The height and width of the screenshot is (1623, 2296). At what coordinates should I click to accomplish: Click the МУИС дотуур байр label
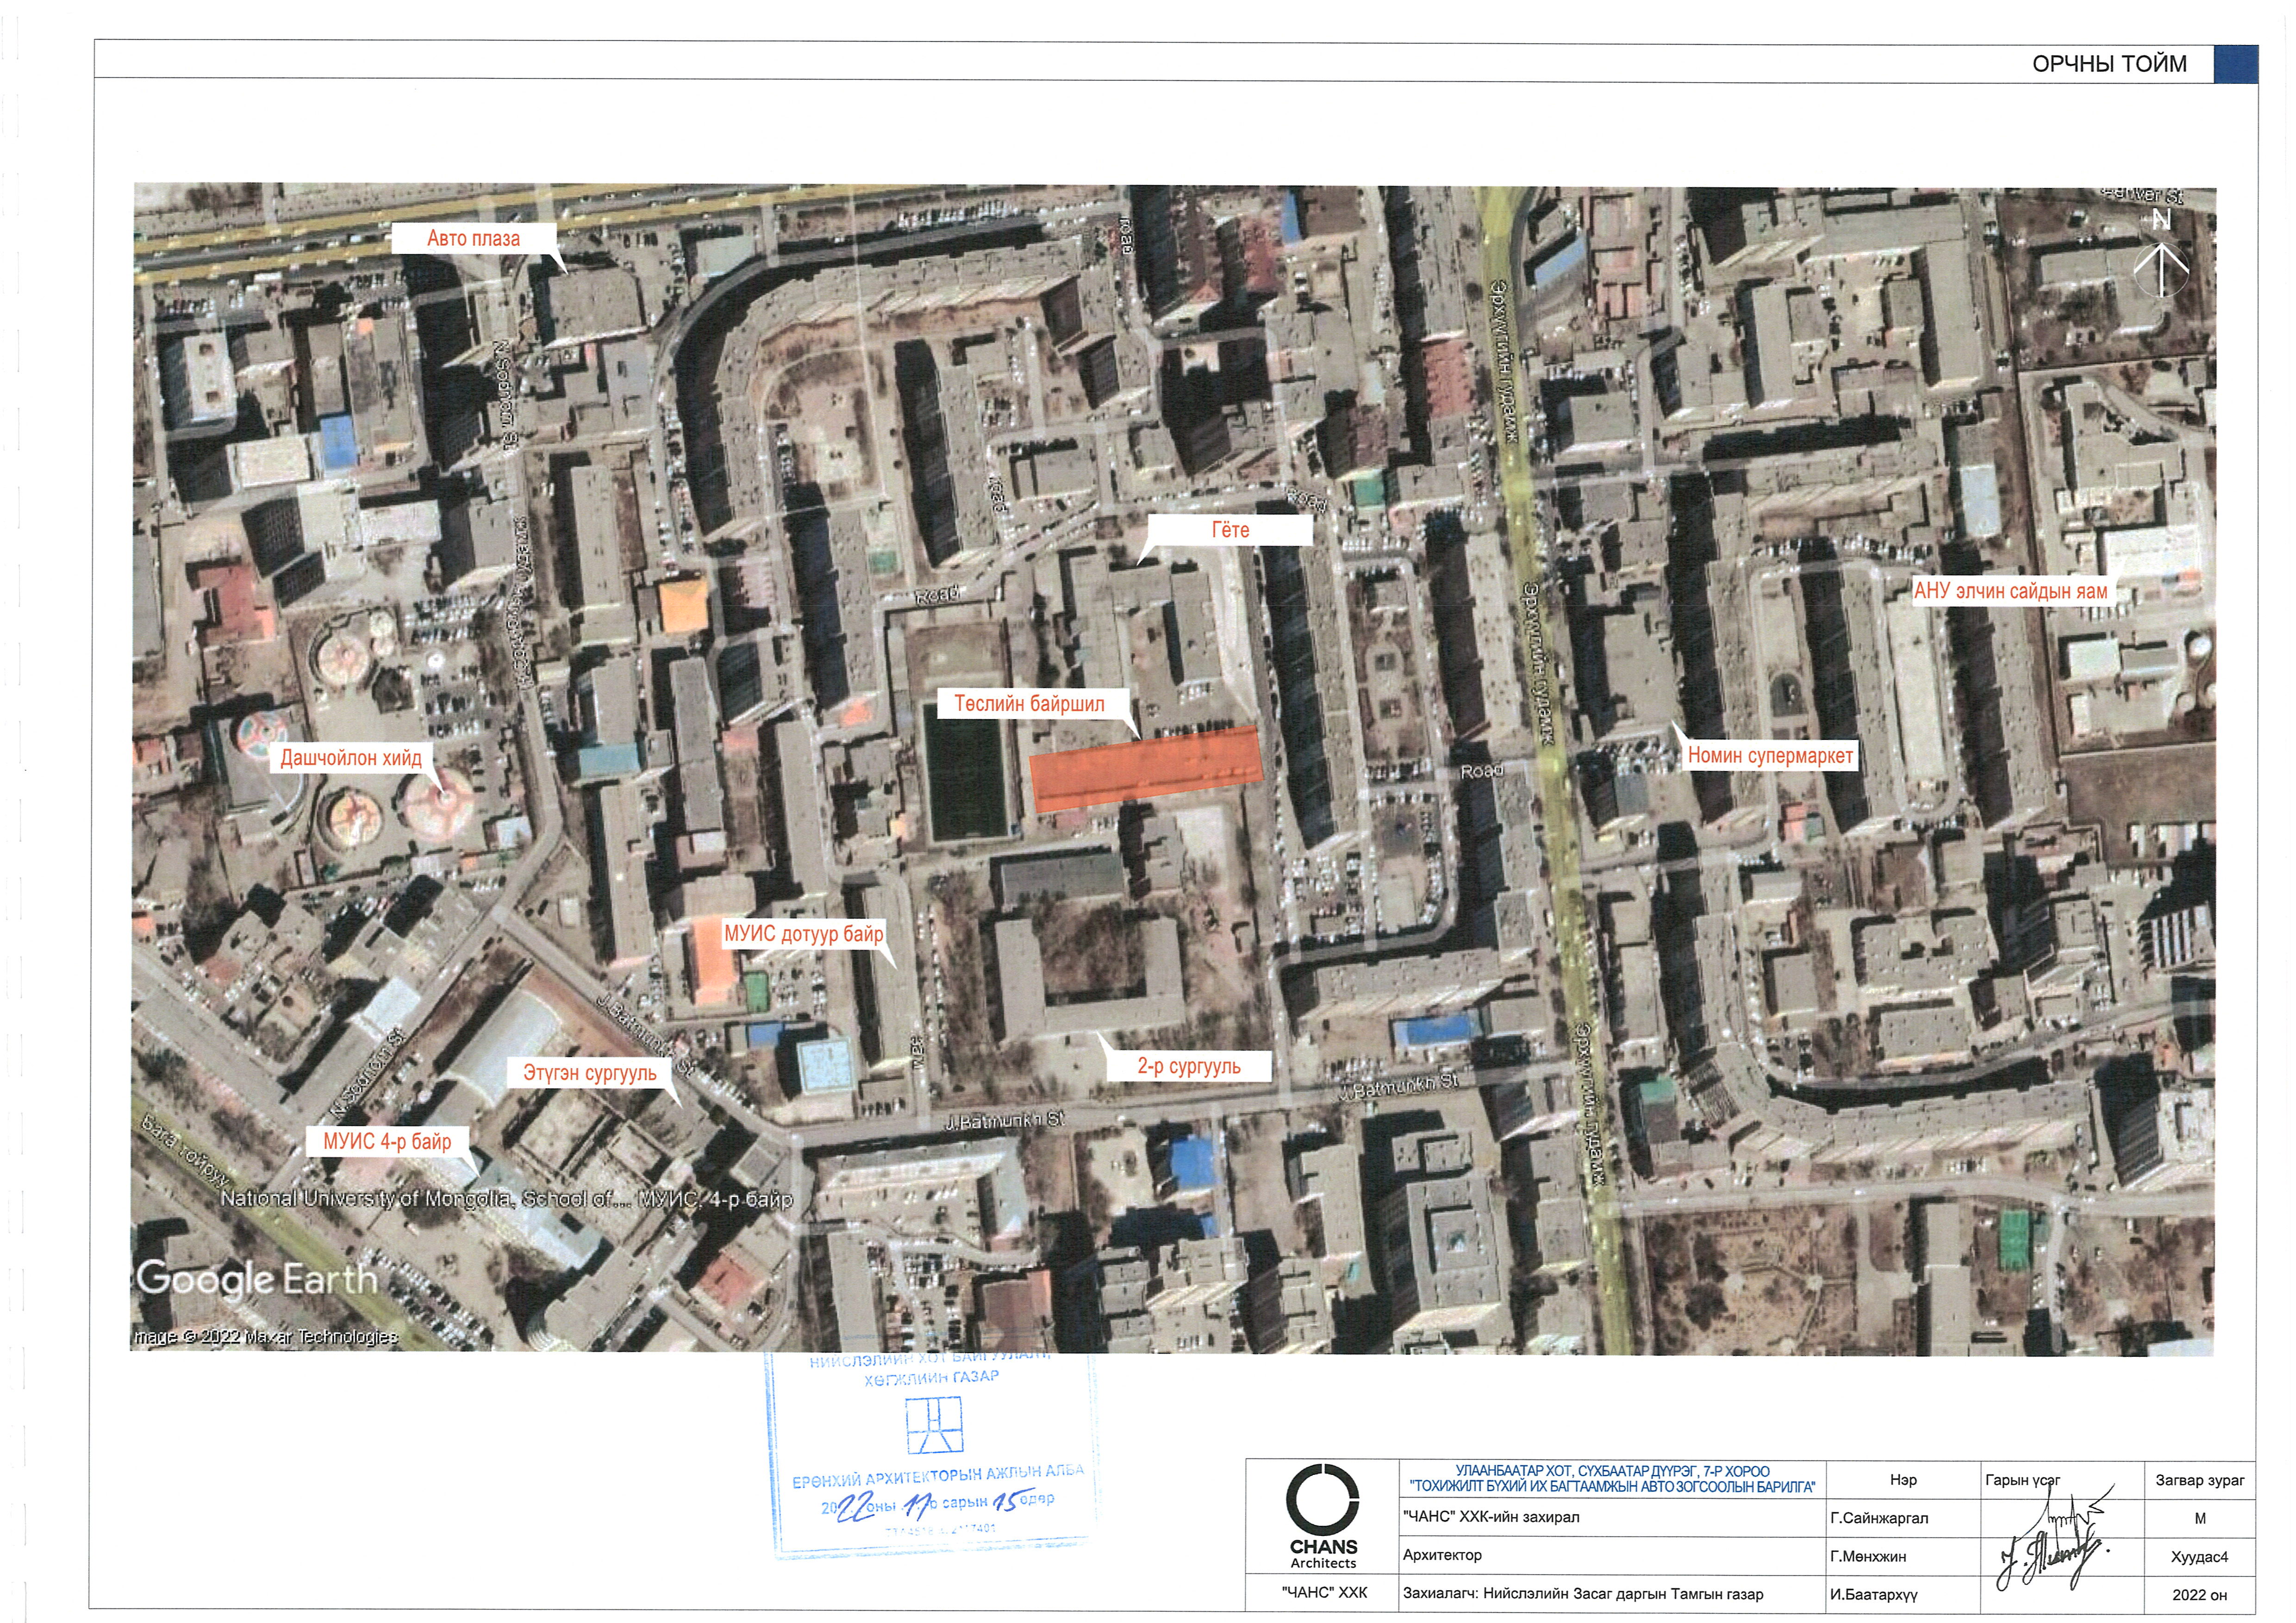pyautogui.click(x=803, y=934)
